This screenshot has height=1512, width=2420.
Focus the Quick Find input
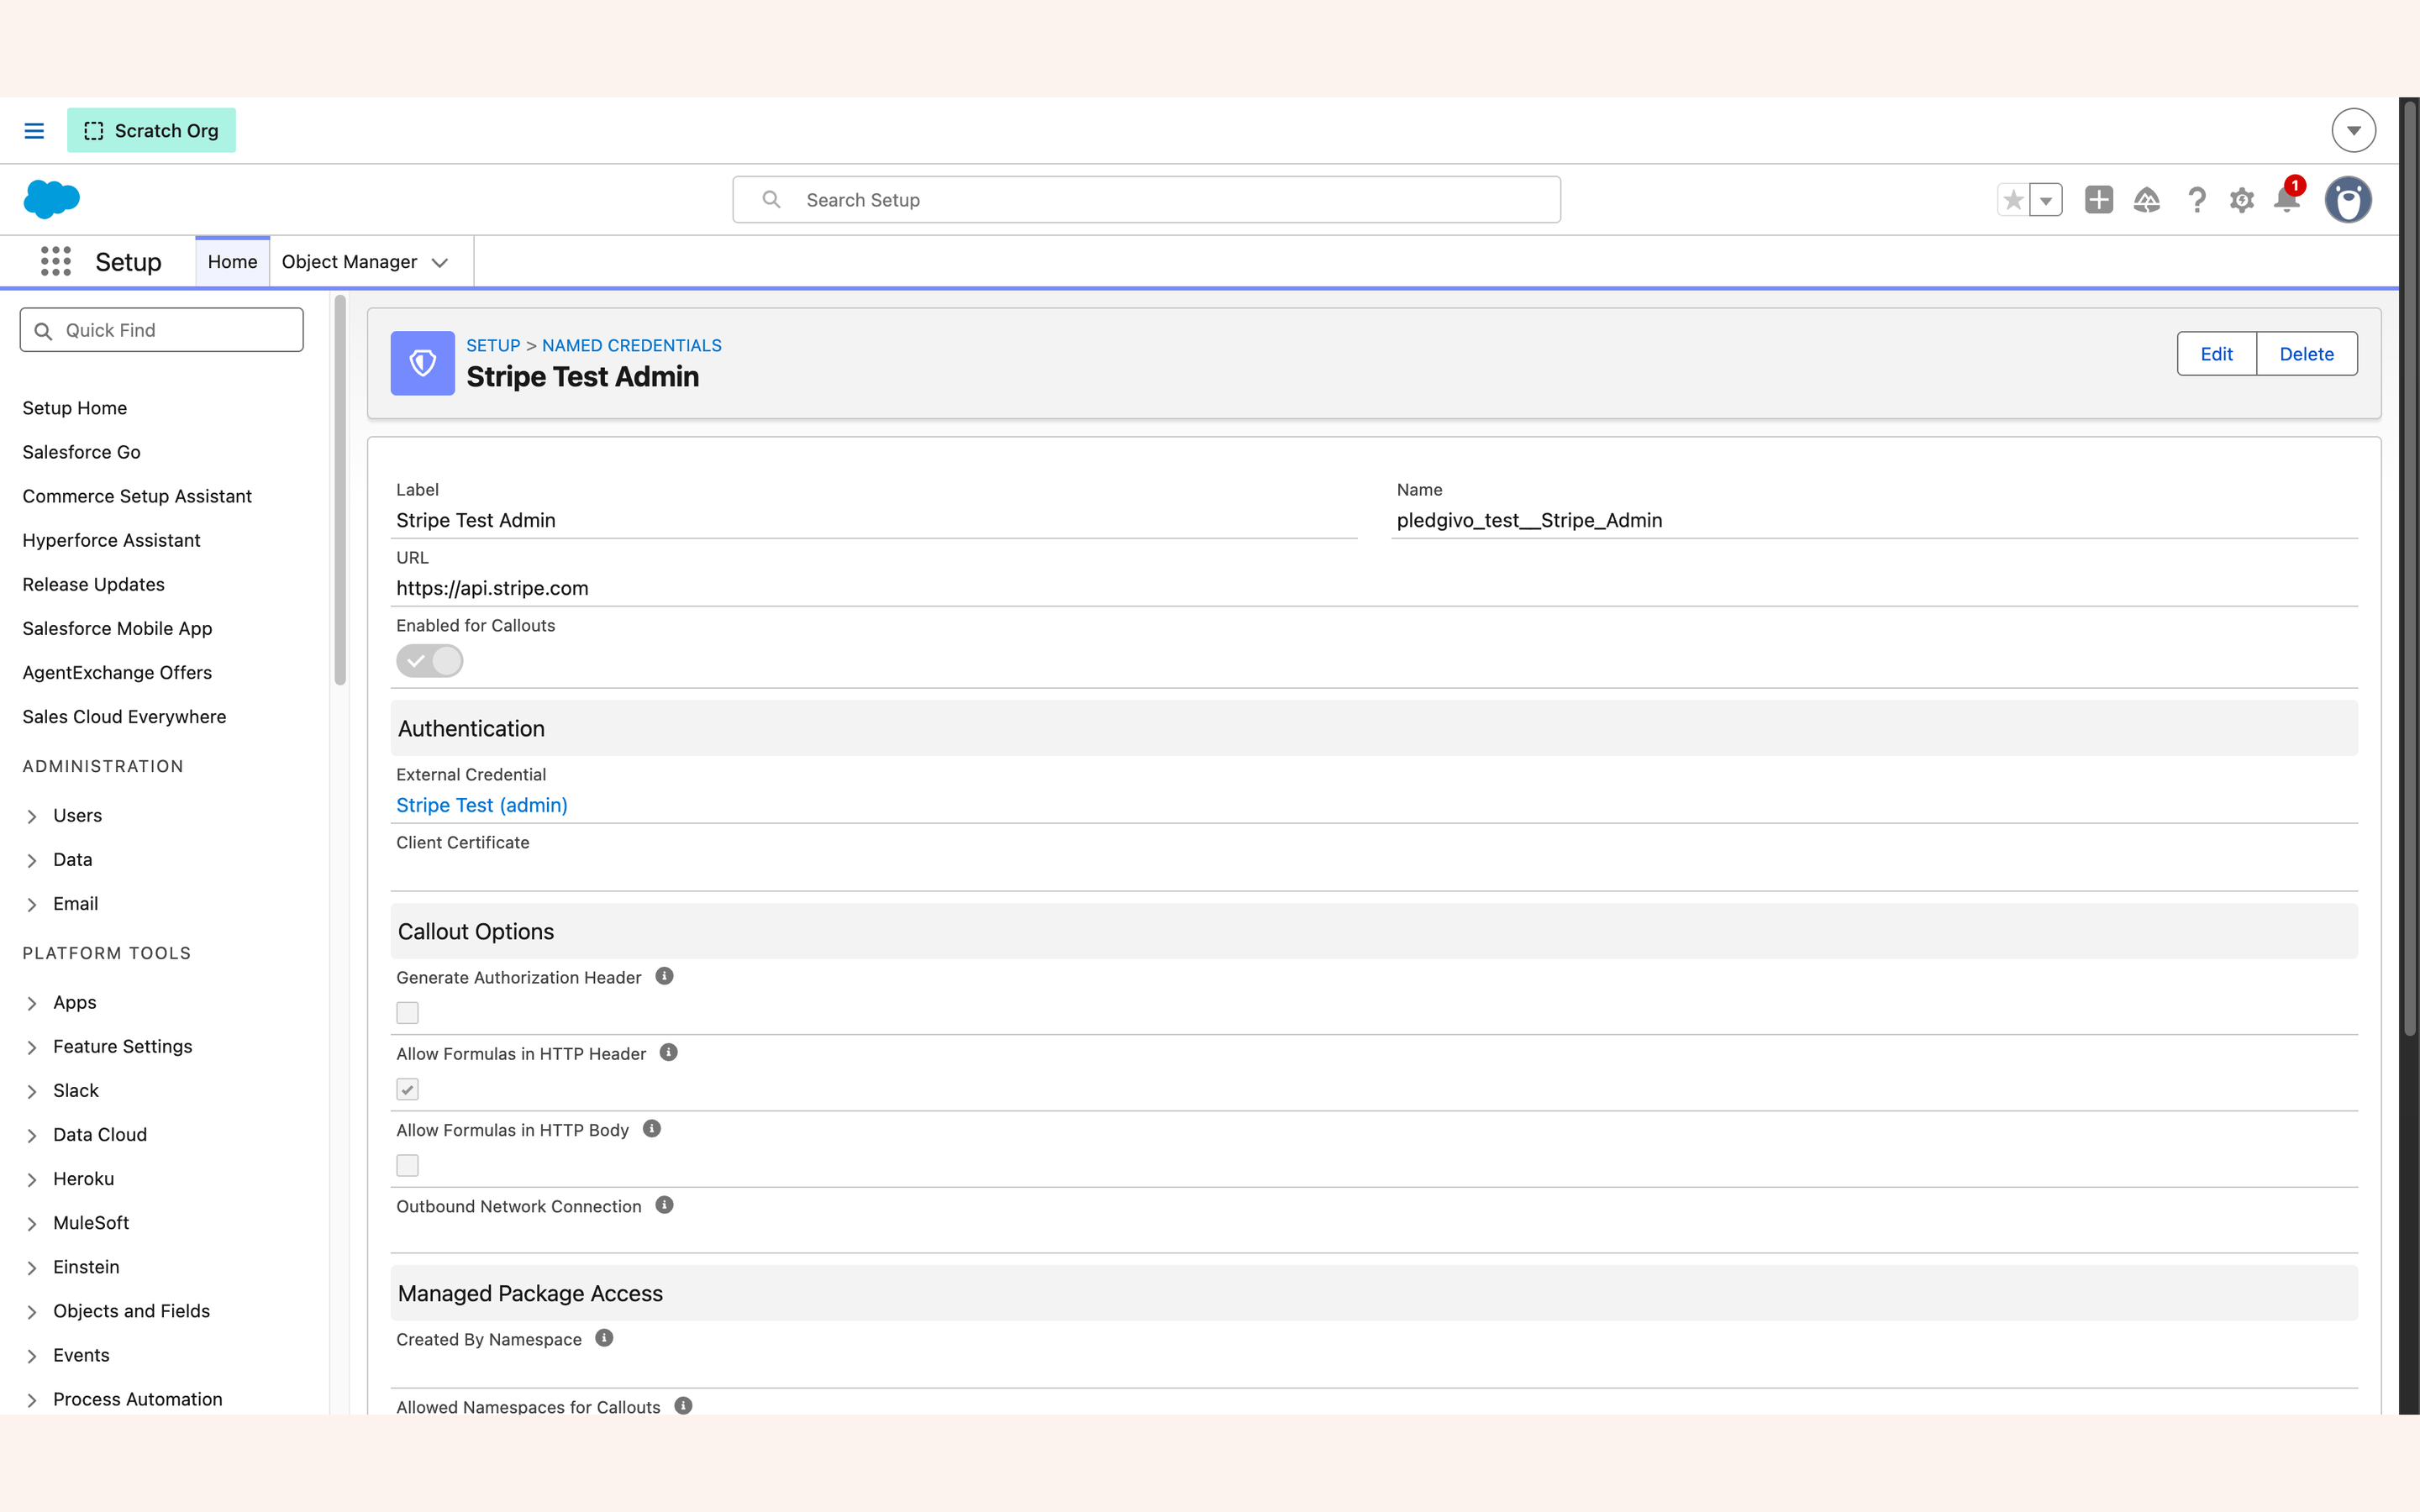pos(161,330)
